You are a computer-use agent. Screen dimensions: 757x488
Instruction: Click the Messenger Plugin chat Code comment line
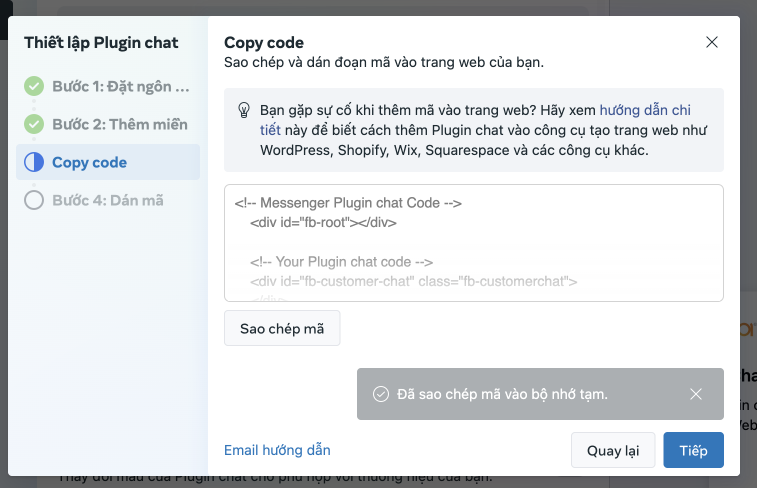click(x=348, y=203)
